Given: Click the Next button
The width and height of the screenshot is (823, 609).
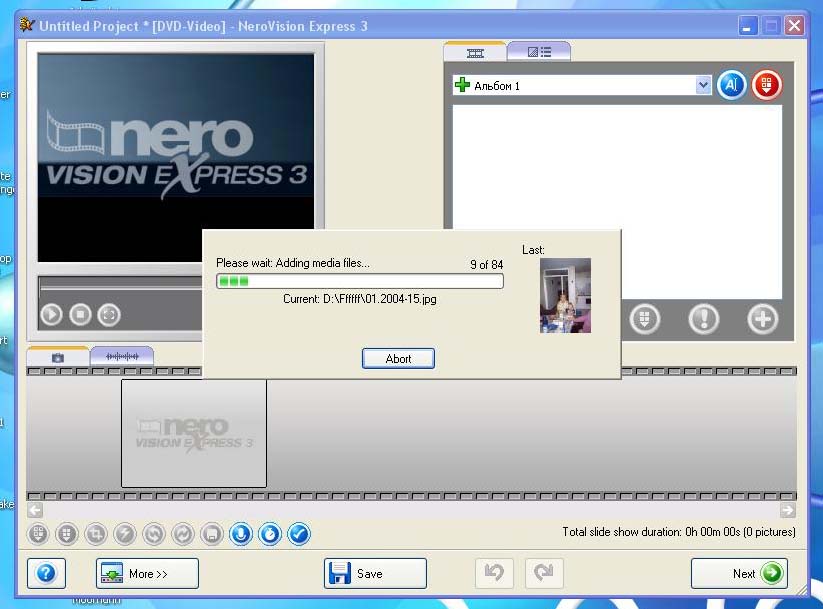Looking at the screenshot, I should point(740,573).
